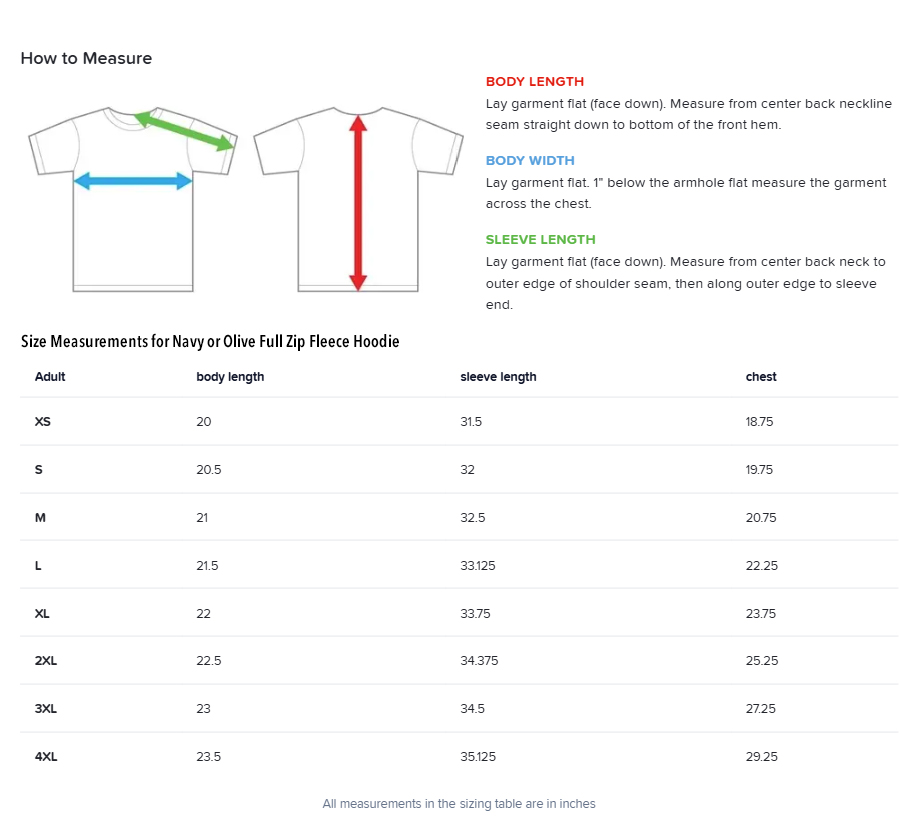Click the sleeve length column header

498,377
